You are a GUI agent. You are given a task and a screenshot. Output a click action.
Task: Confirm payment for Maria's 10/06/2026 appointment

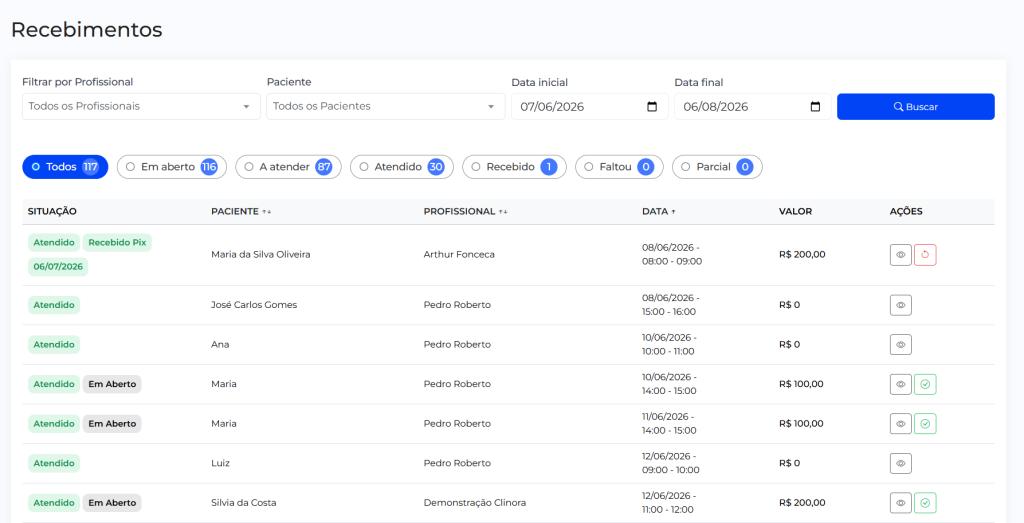click(925, 385)
